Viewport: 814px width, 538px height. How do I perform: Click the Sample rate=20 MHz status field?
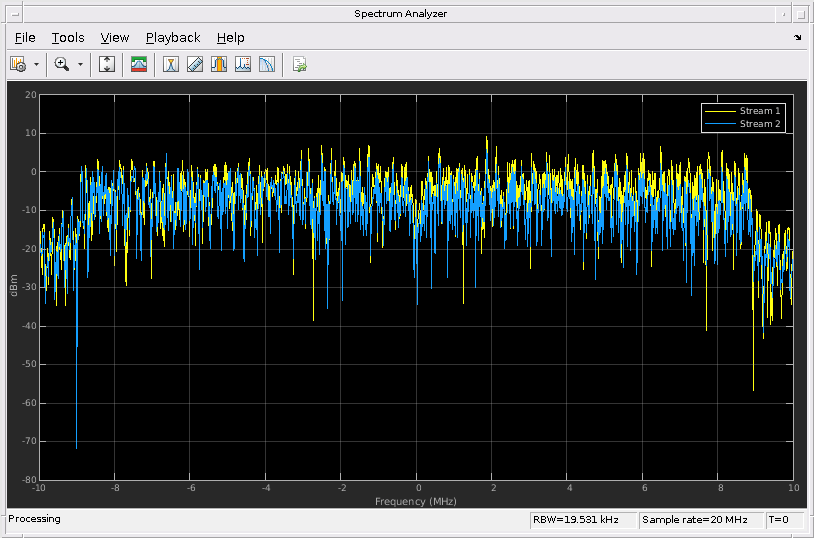pos(694,520)
